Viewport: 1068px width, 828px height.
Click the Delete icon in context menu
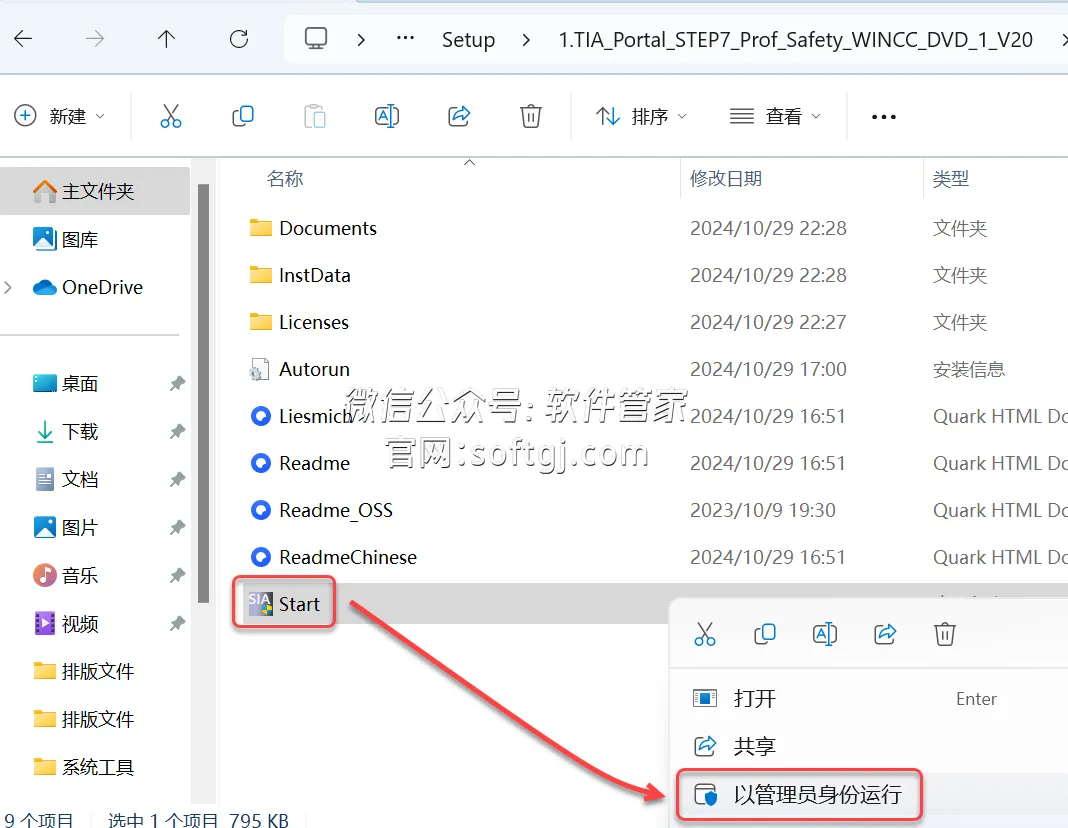[x=945, y=634]
